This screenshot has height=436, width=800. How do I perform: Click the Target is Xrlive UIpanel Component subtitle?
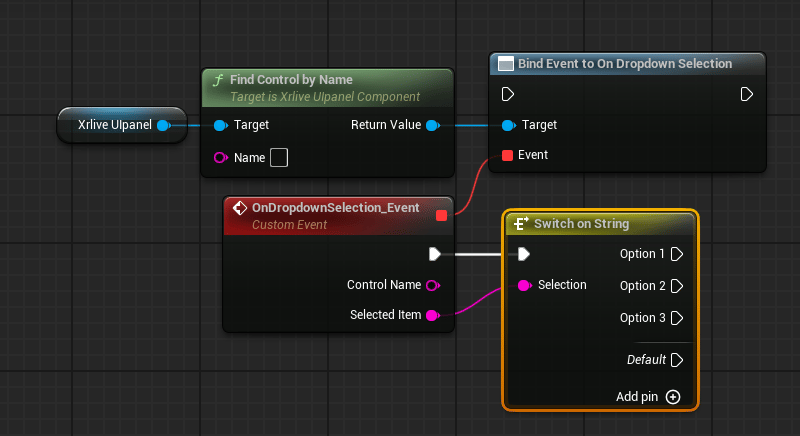pyautogui.click(x=325, y=97)
